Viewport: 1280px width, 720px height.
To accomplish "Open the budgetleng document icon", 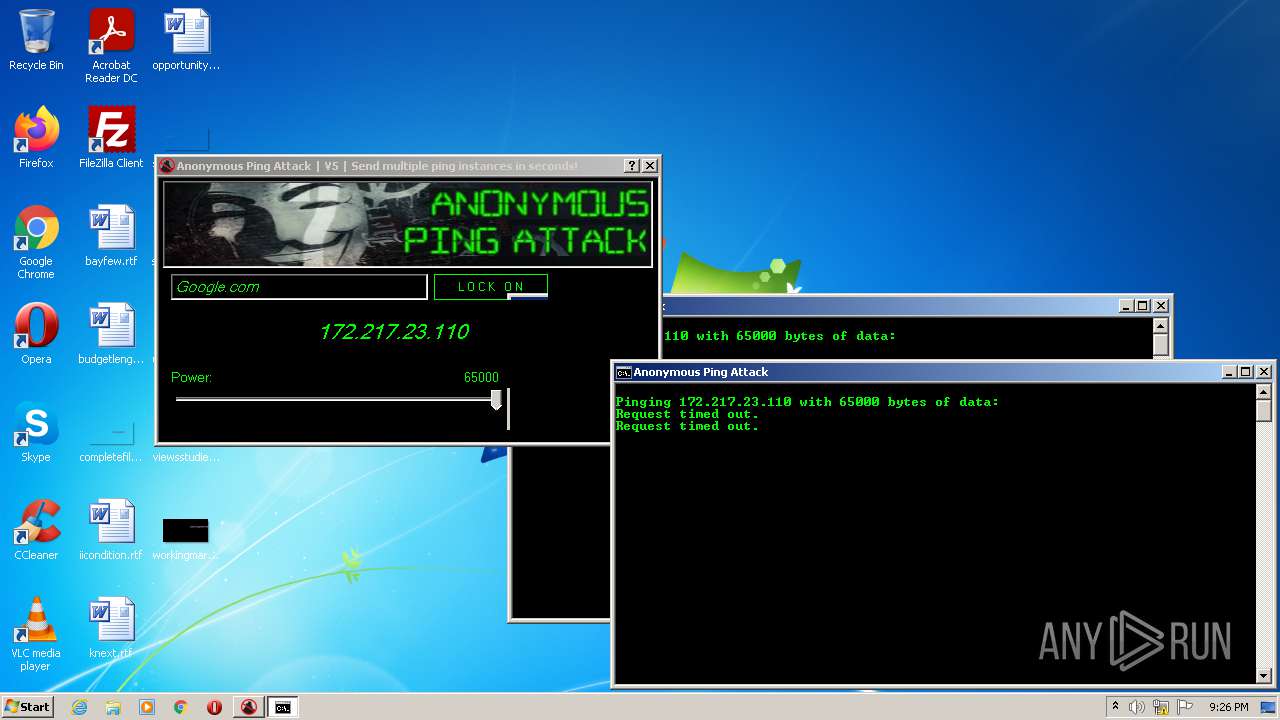I will (111, 334).
